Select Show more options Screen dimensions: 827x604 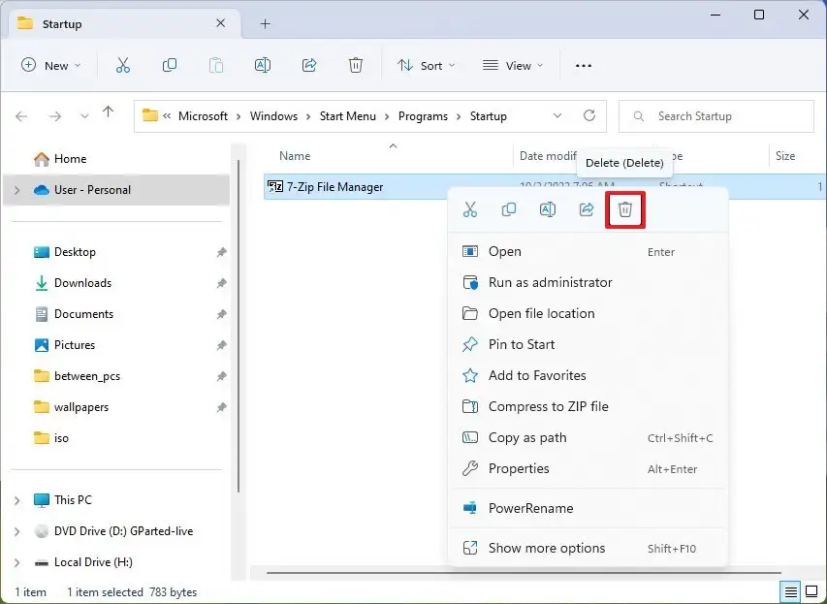[588, 548]
